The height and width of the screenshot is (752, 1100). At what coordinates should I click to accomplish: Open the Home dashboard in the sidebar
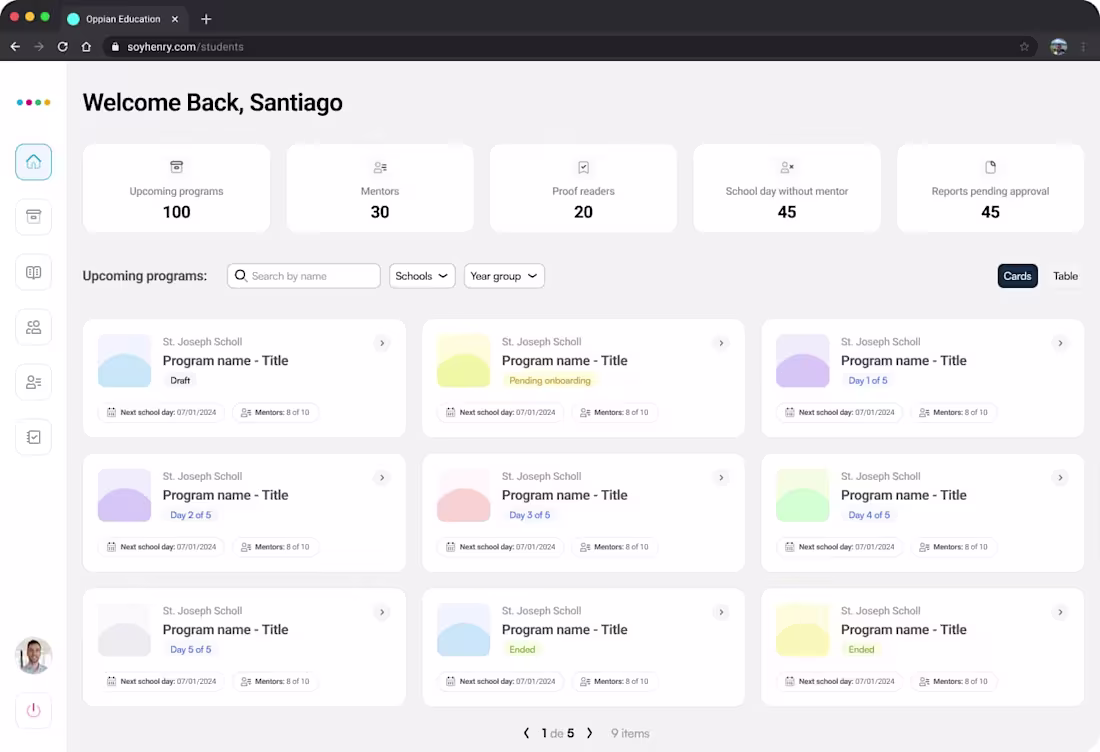tap(33, 162)
